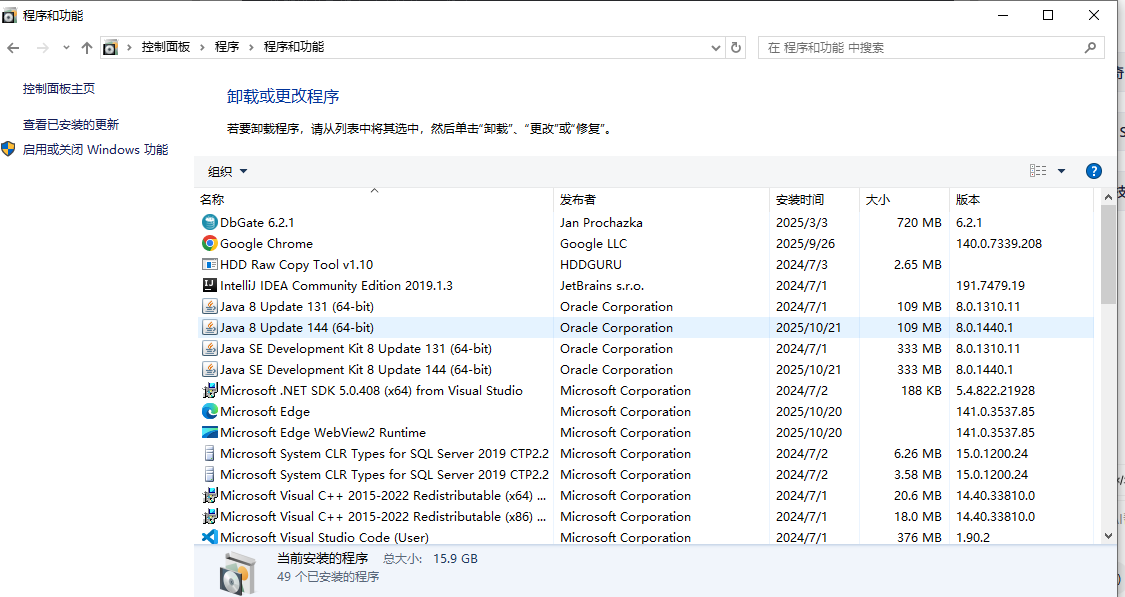Click the 188 KB size cell
This screenshot has width=1125, height=597.
click(x=921, y=391)
